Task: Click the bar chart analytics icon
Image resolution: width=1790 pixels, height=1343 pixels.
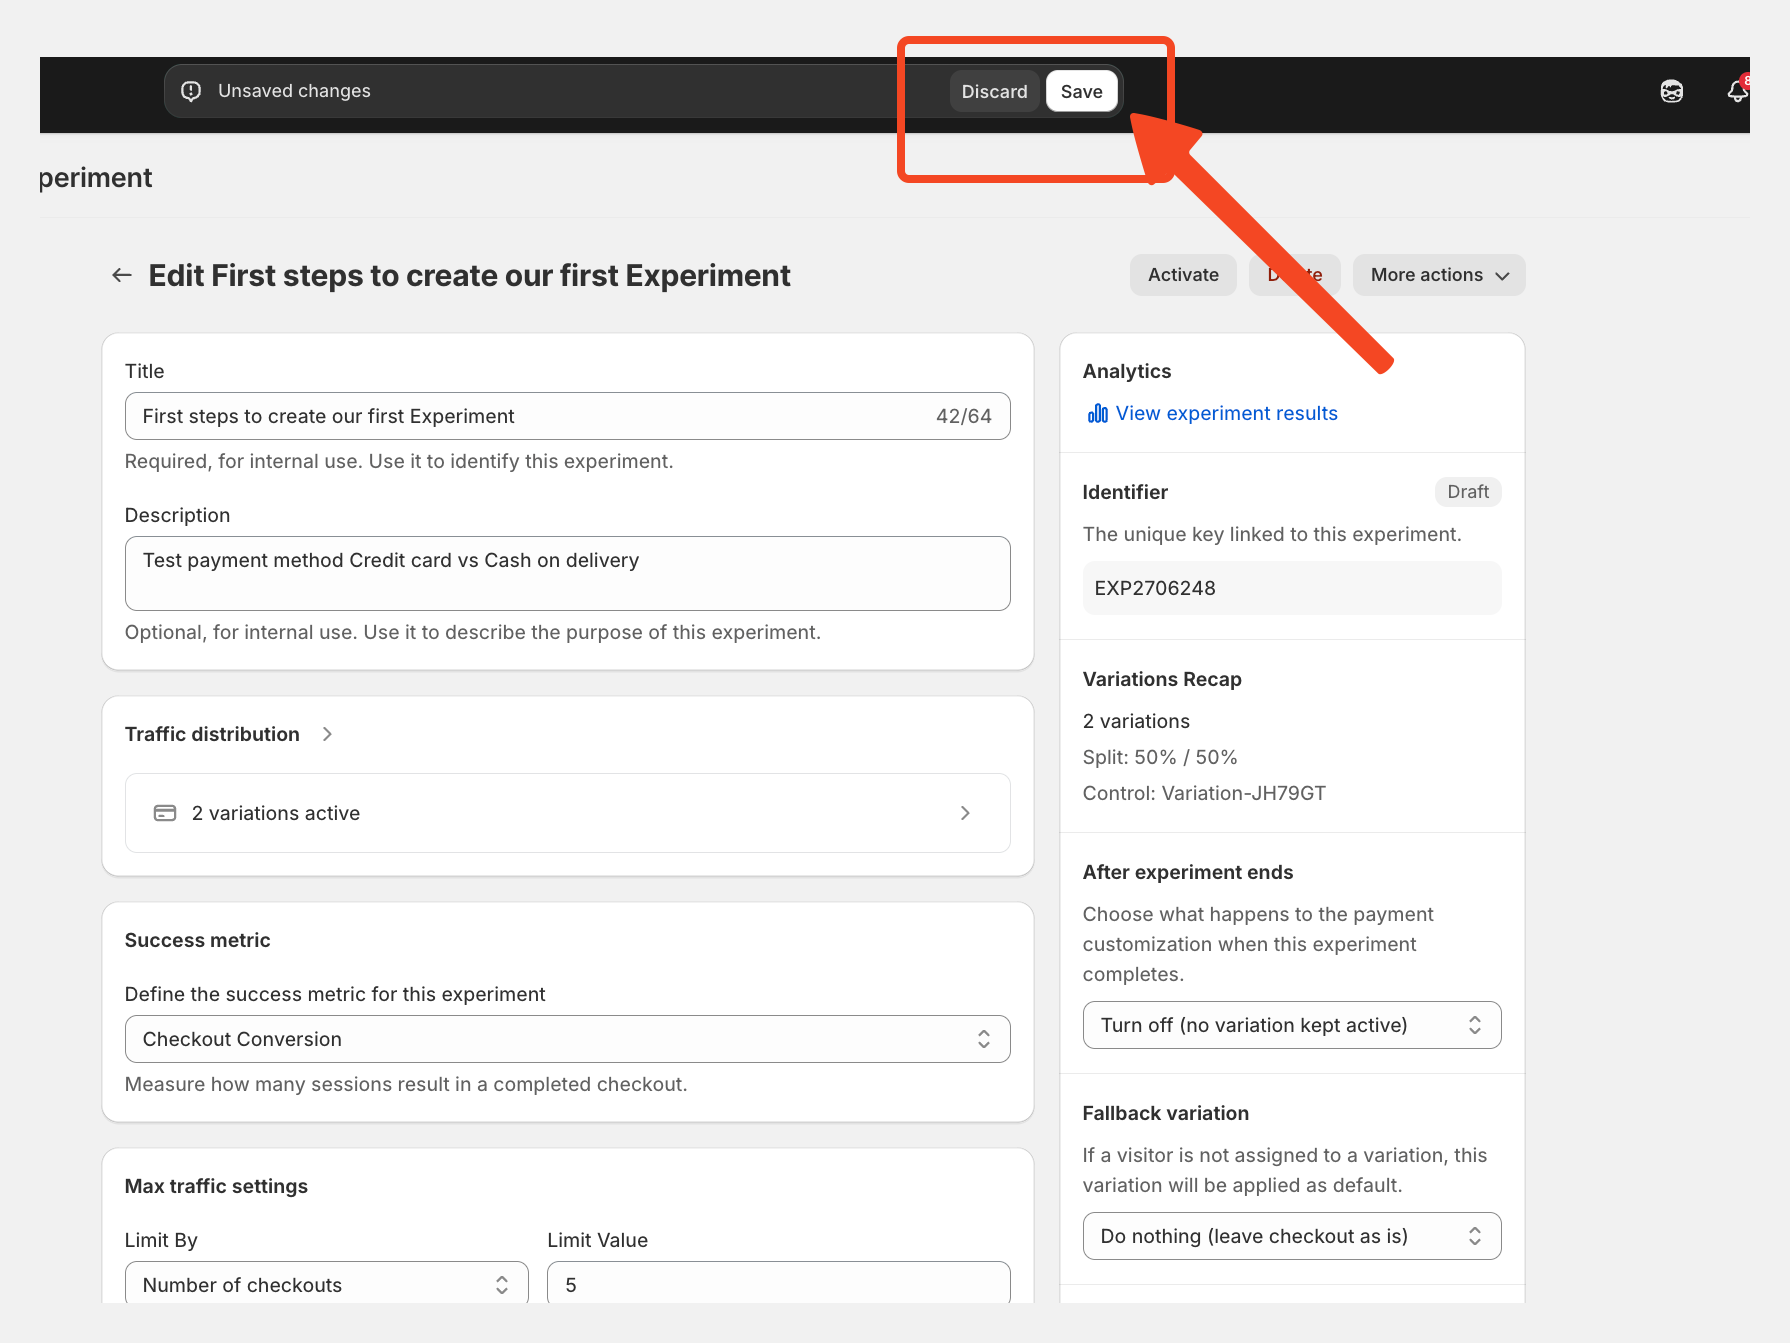Action: (1097, 414)
